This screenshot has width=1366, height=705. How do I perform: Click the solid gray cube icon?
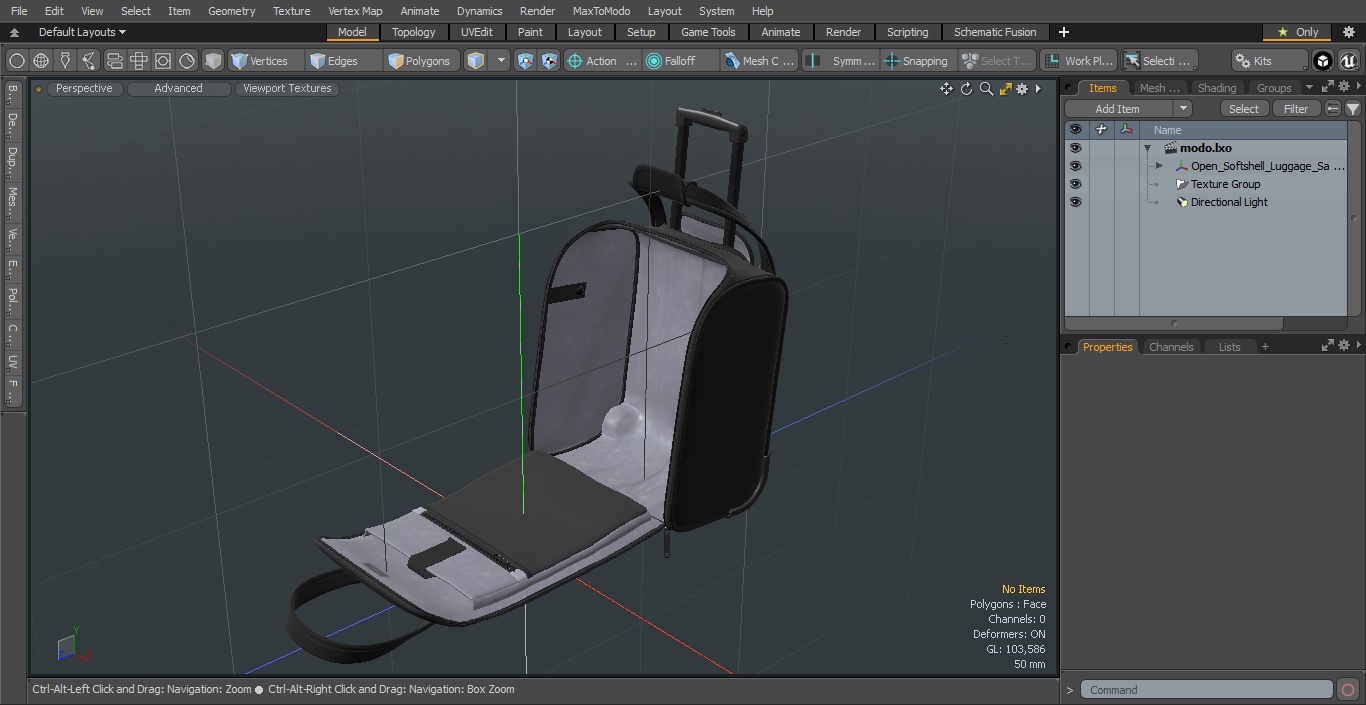pos(213,61)
